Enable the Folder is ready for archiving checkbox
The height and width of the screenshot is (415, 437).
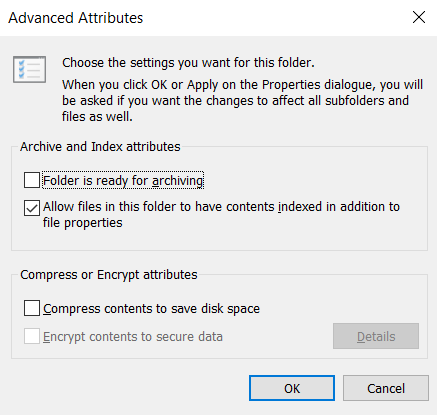click(32, 180)
